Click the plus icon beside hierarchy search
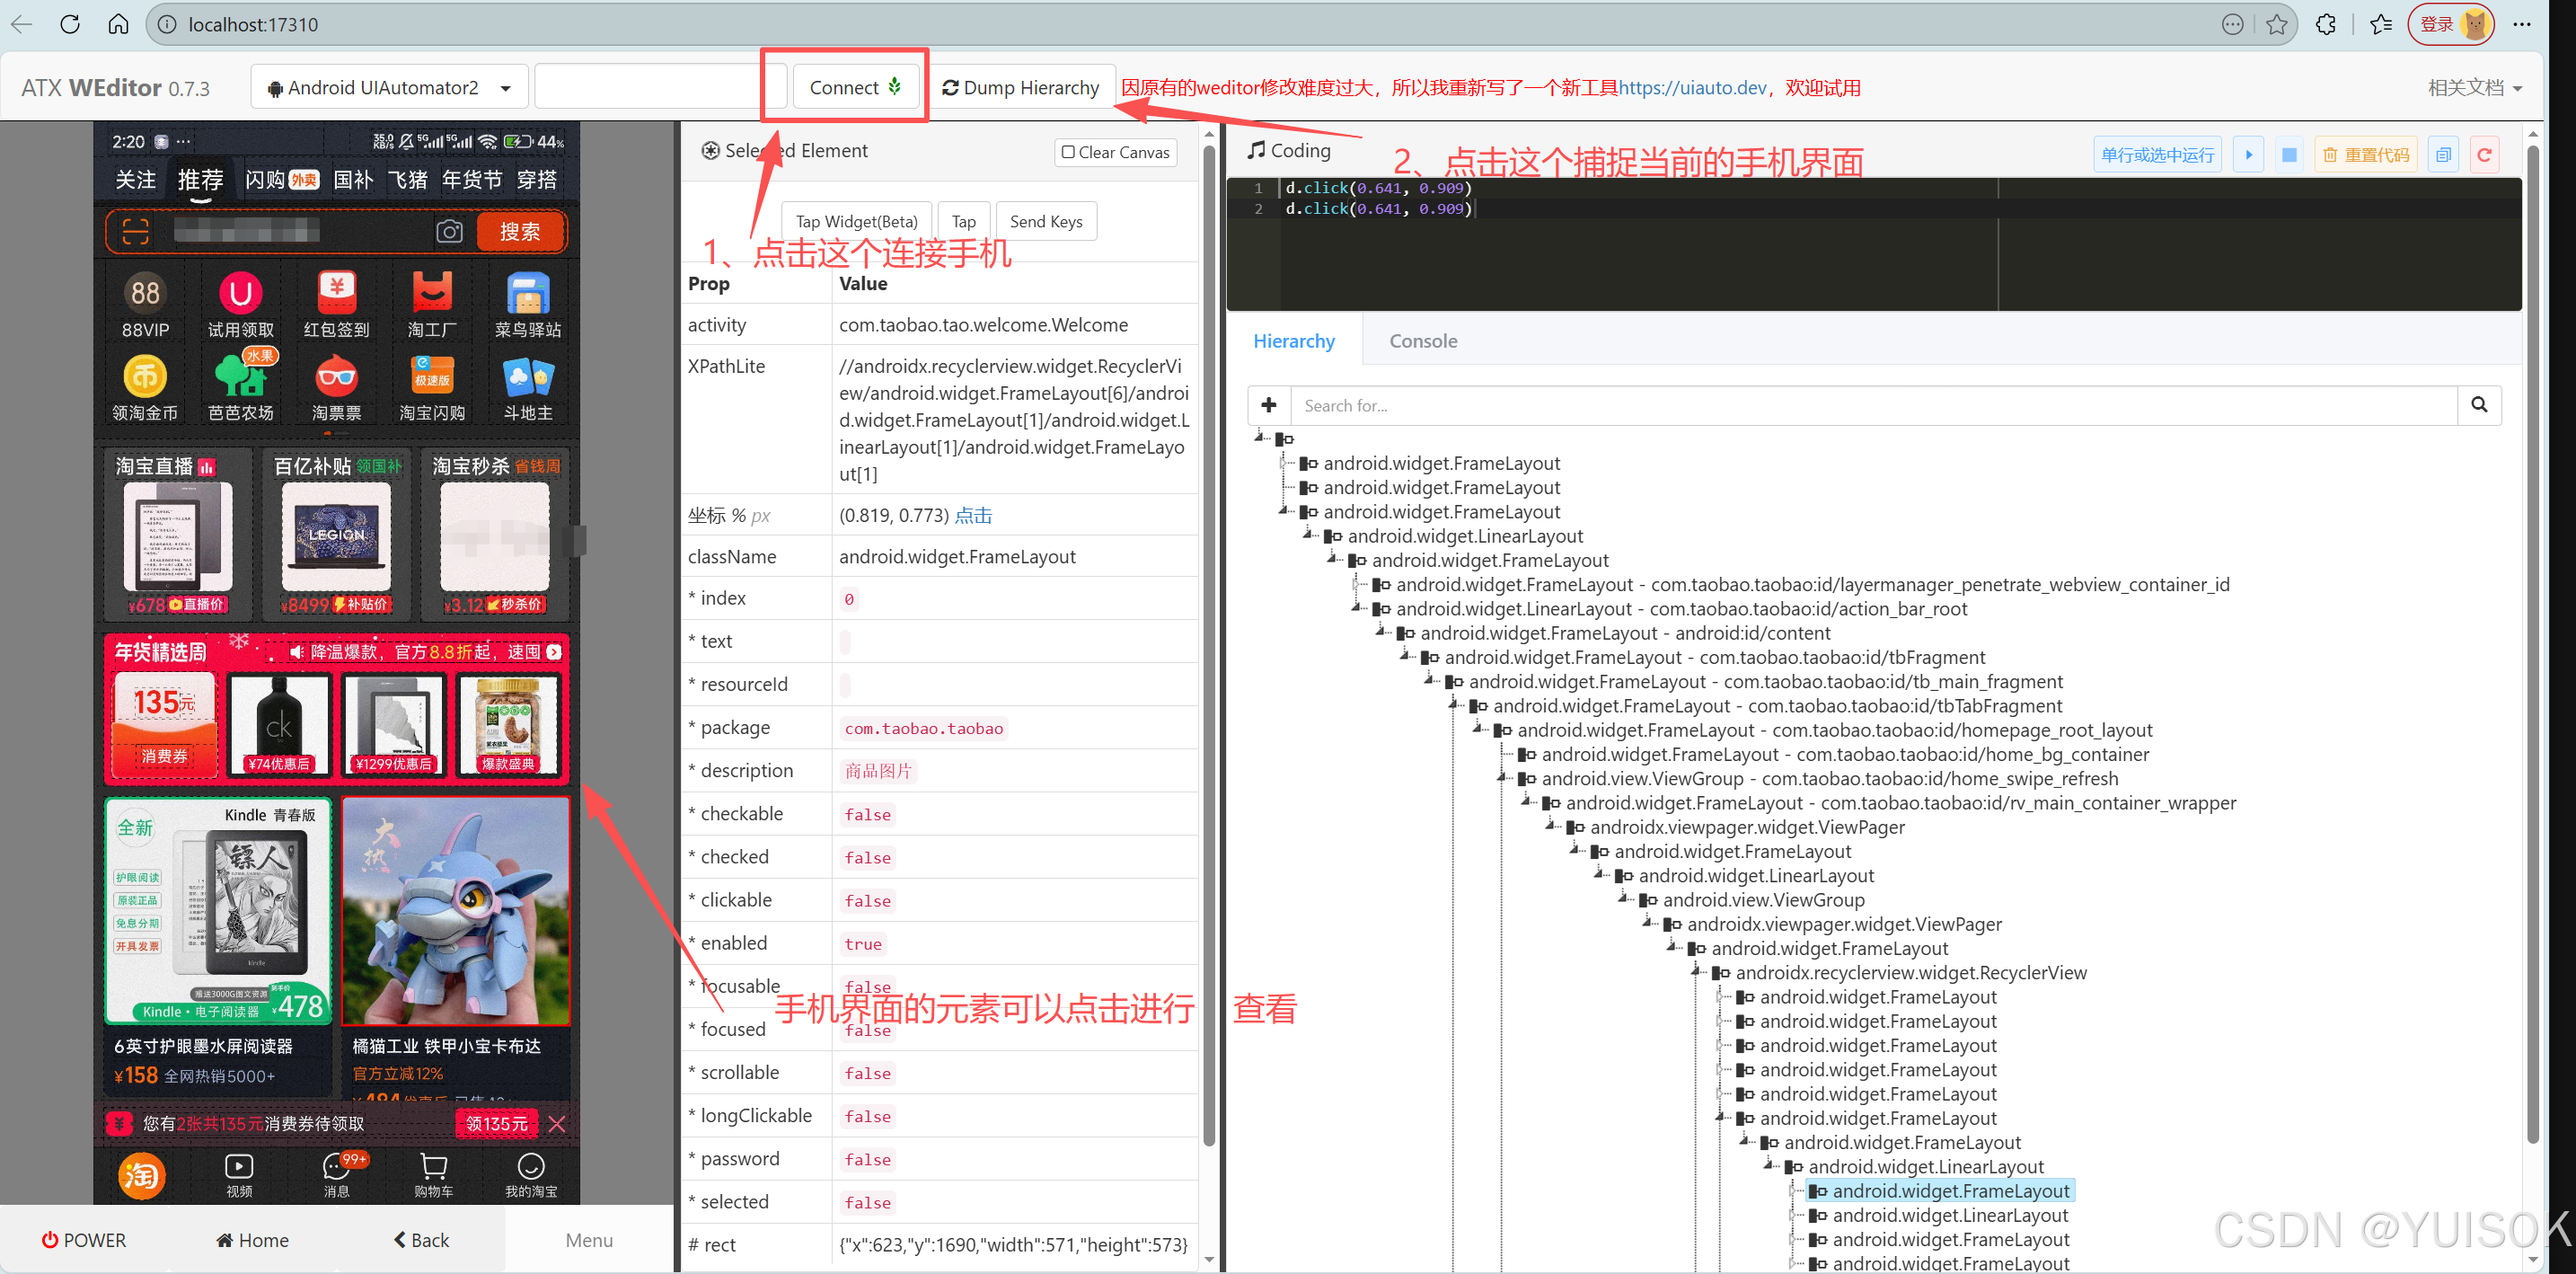Image resolution: width=2576 pixels, height=1274 pixels. pos(1269,405)
